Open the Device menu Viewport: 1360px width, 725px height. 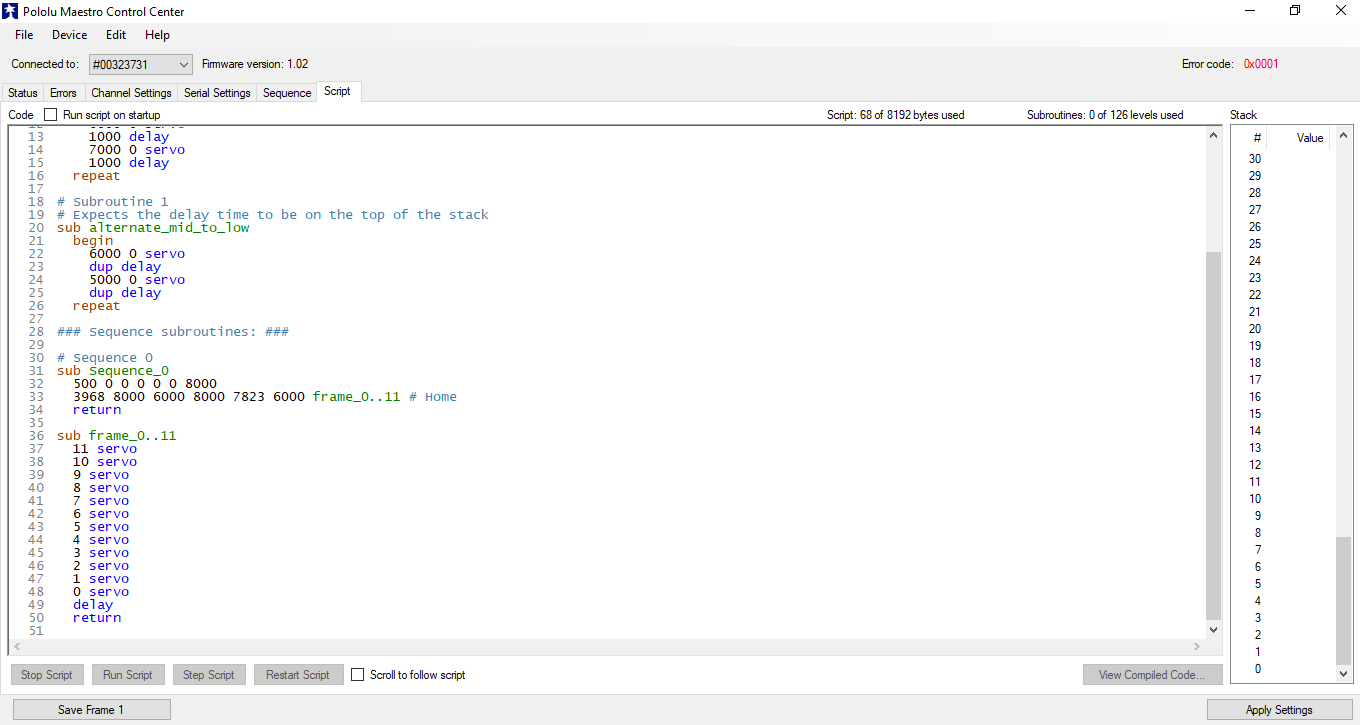point(69,34)
